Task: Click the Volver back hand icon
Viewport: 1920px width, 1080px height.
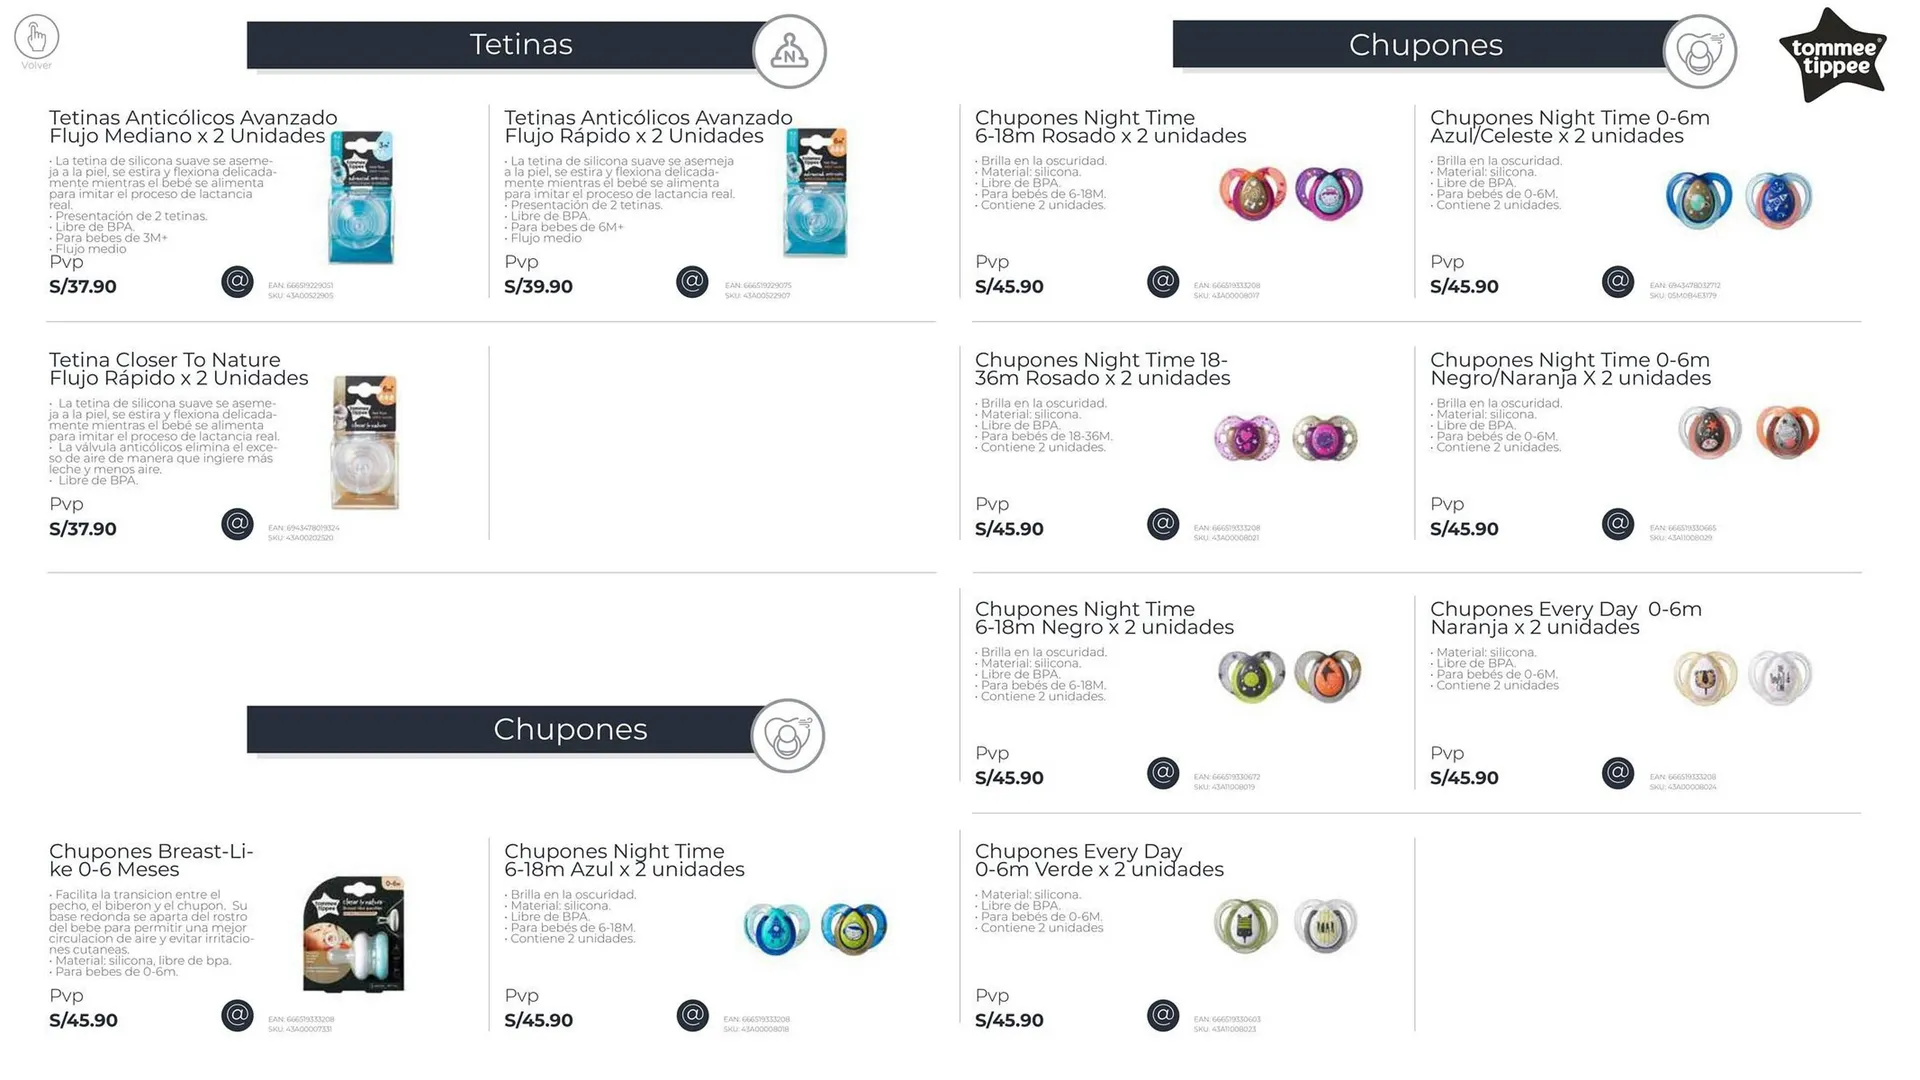Action: click(37, 38)
